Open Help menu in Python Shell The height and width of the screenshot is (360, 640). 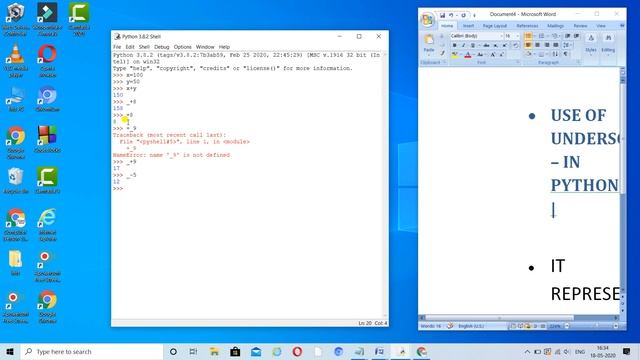[224, 47]
